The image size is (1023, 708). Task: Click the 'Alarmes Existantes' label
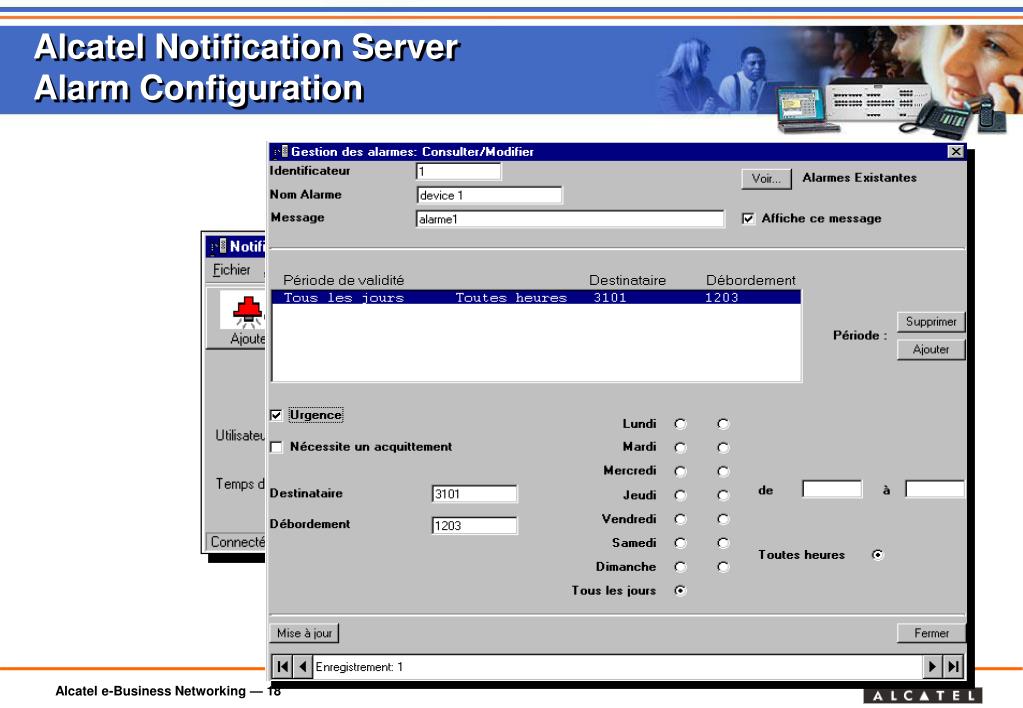click(859, 177)
